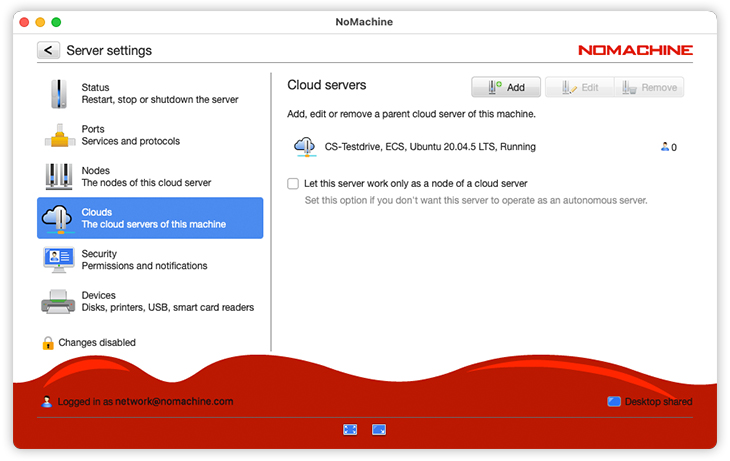730x461 pixels.
Task: Click the Desktop shared icon
Action: [x=614, y=402]
